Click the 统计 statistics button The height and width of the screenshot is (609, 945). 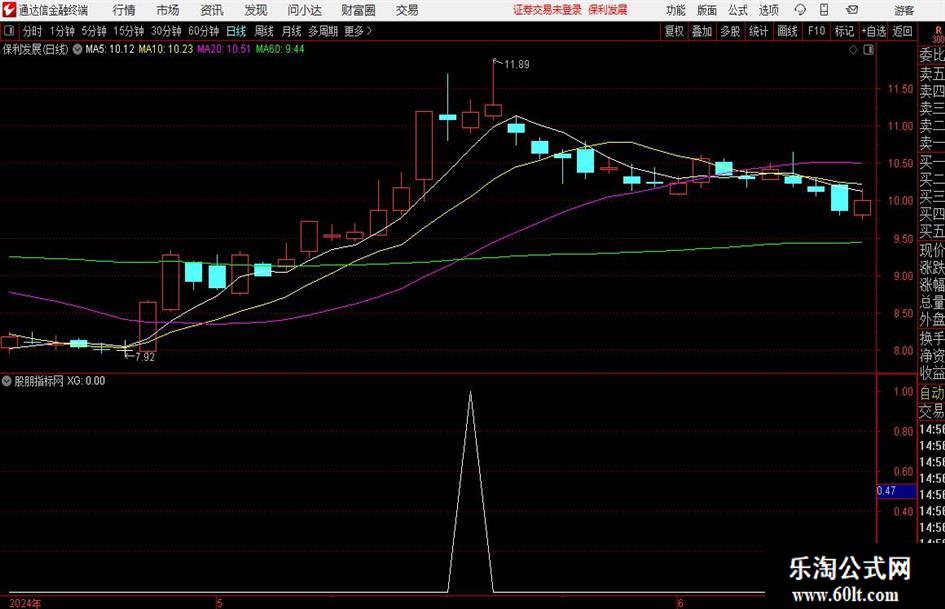(759, 31)
